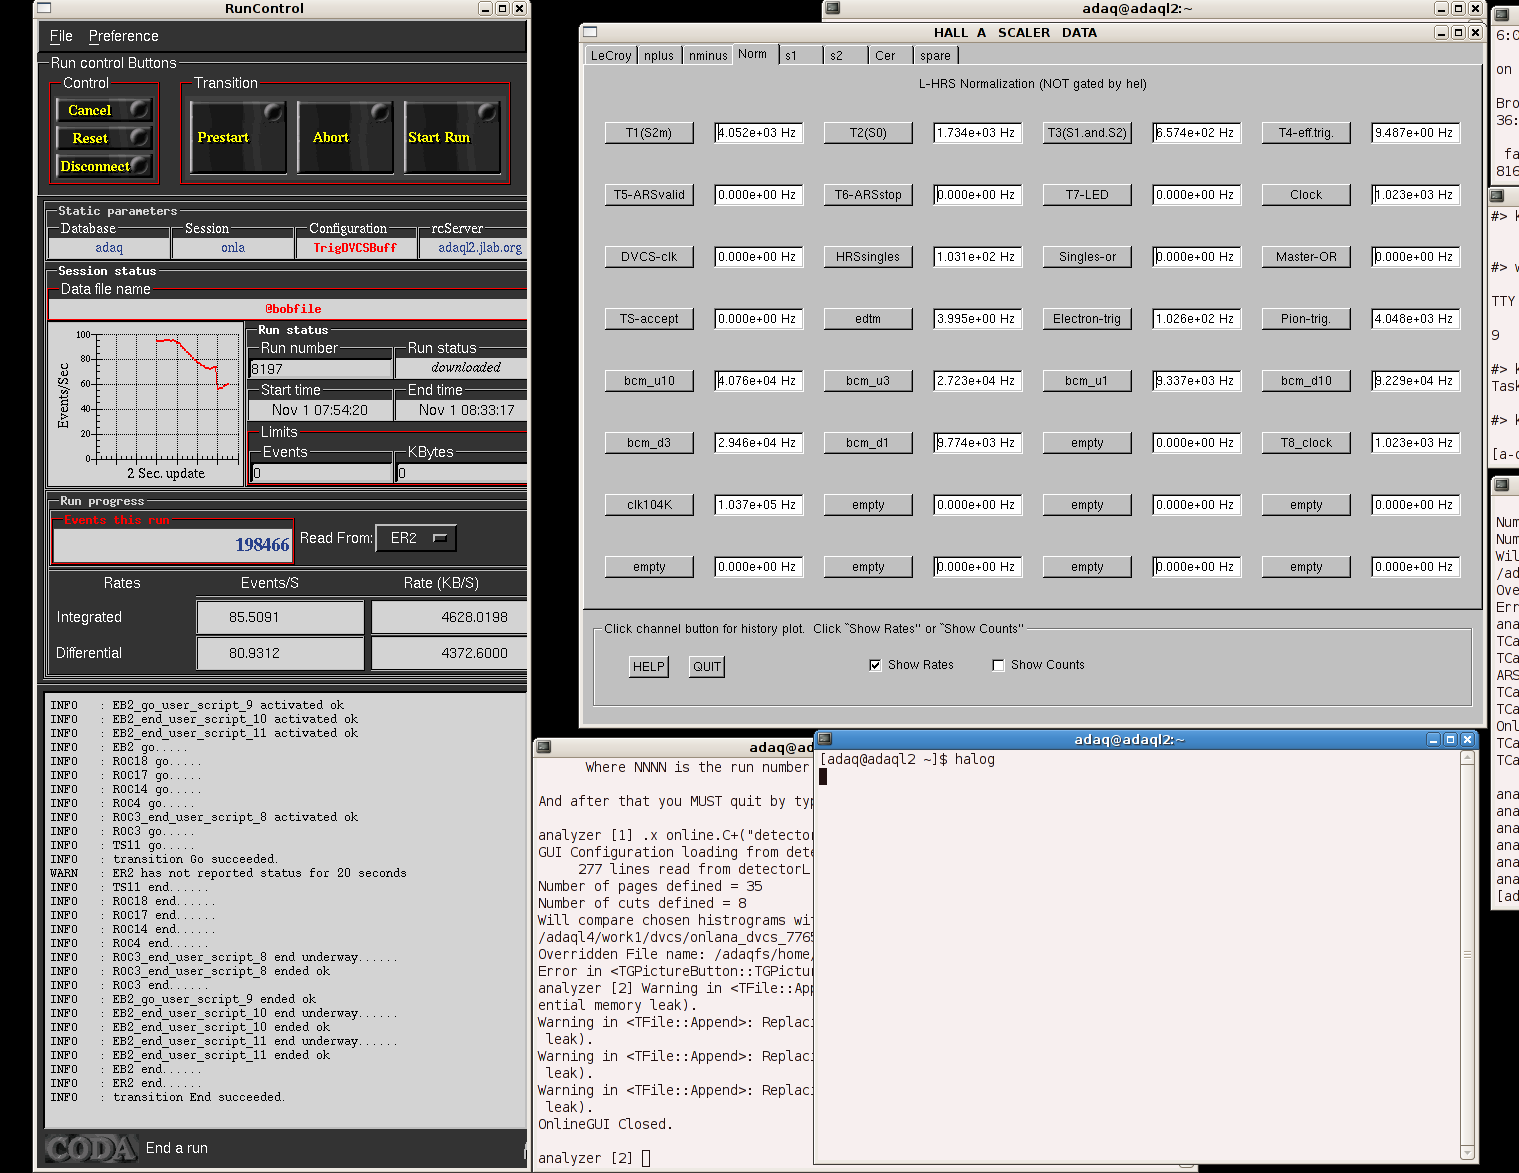Viewport: 1519px width, 1173px height.
Task: Click the DVCS-clk channel button
Action: coord(649,257)
